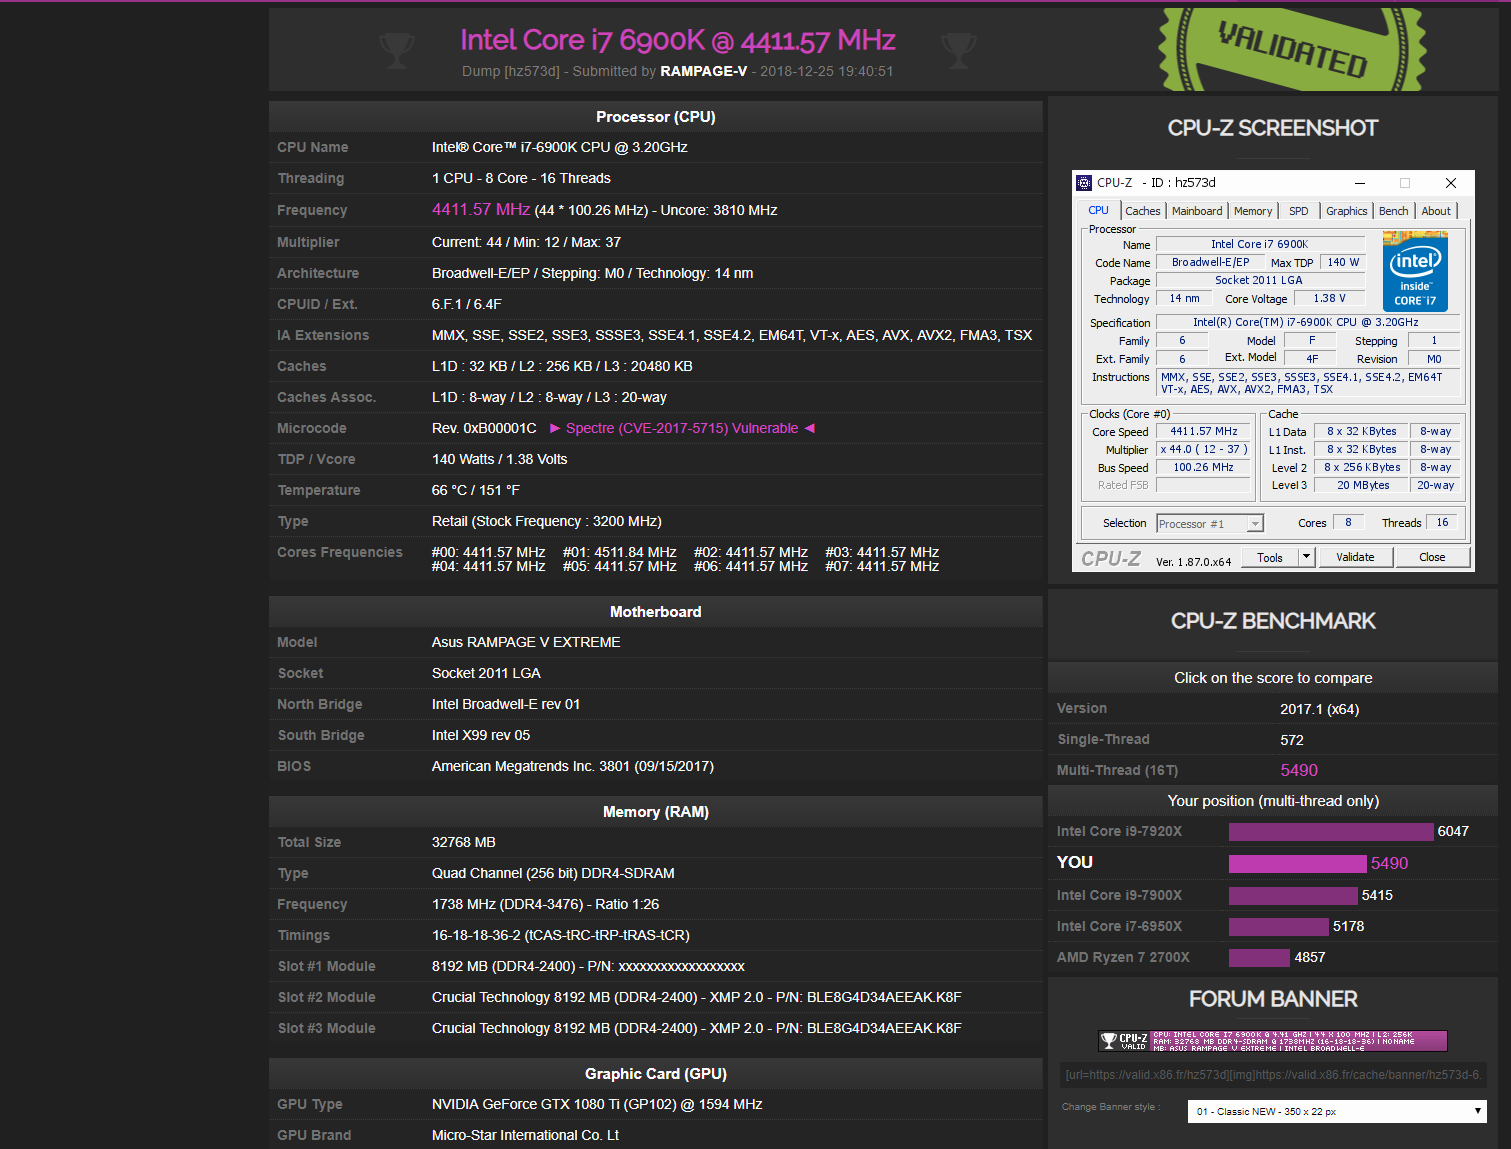Select the CPU tab in CPU-Z screenshot
The height and width of the screenshot is (1149, 1511).
click(x=1098, y=211)
